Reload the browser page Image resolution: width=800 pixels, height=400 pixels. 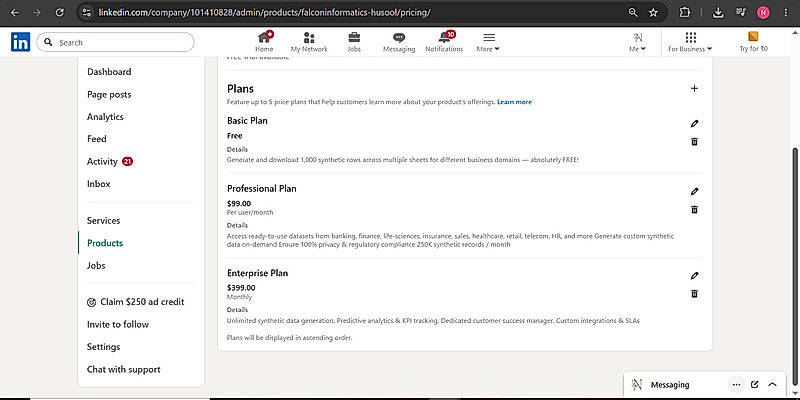tap(60, 13)
